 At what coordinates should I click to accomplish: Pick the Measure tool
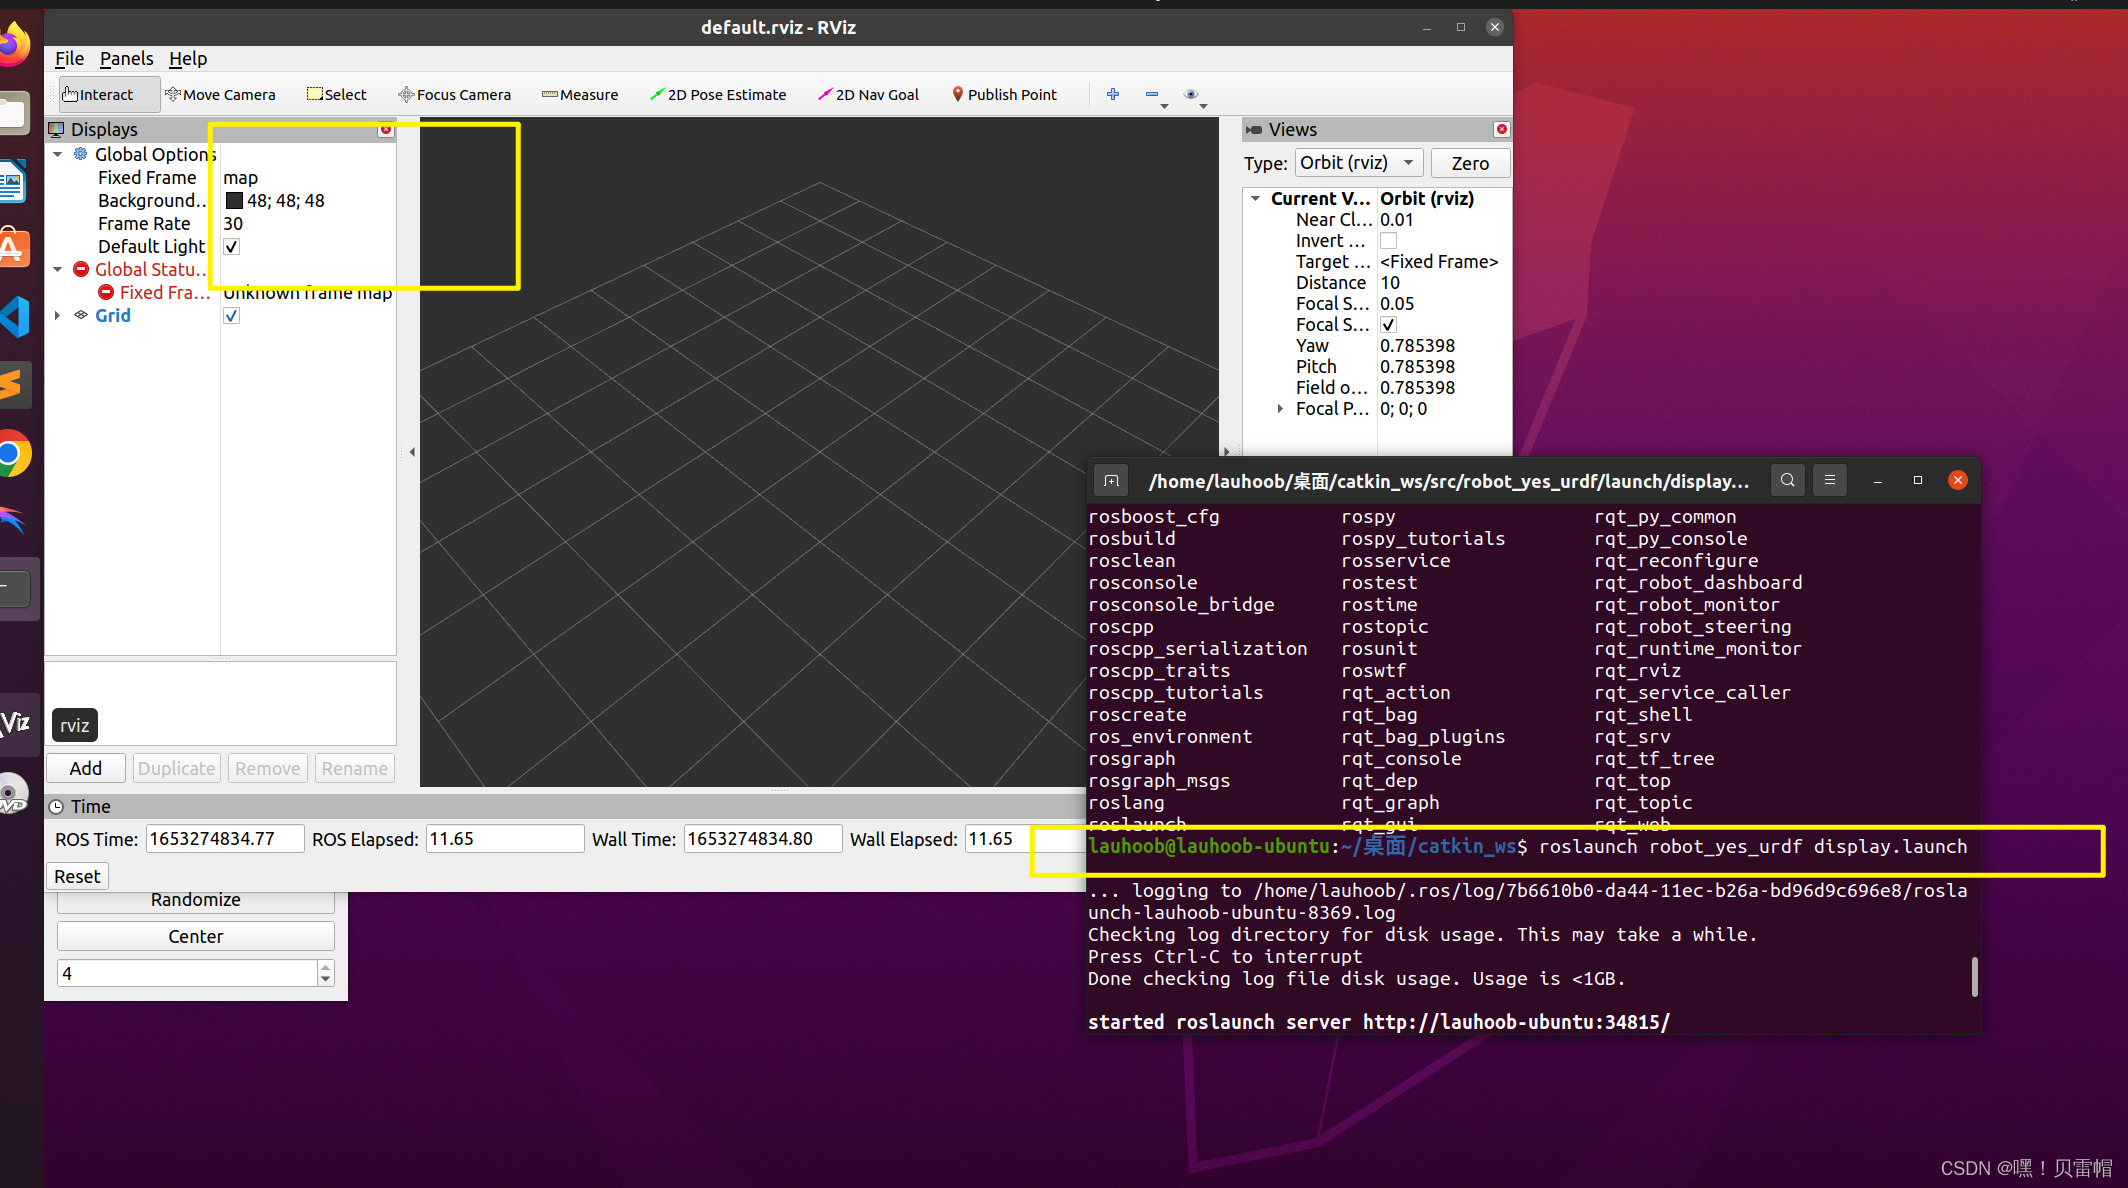pyautogui.click(x=580, y=95)
